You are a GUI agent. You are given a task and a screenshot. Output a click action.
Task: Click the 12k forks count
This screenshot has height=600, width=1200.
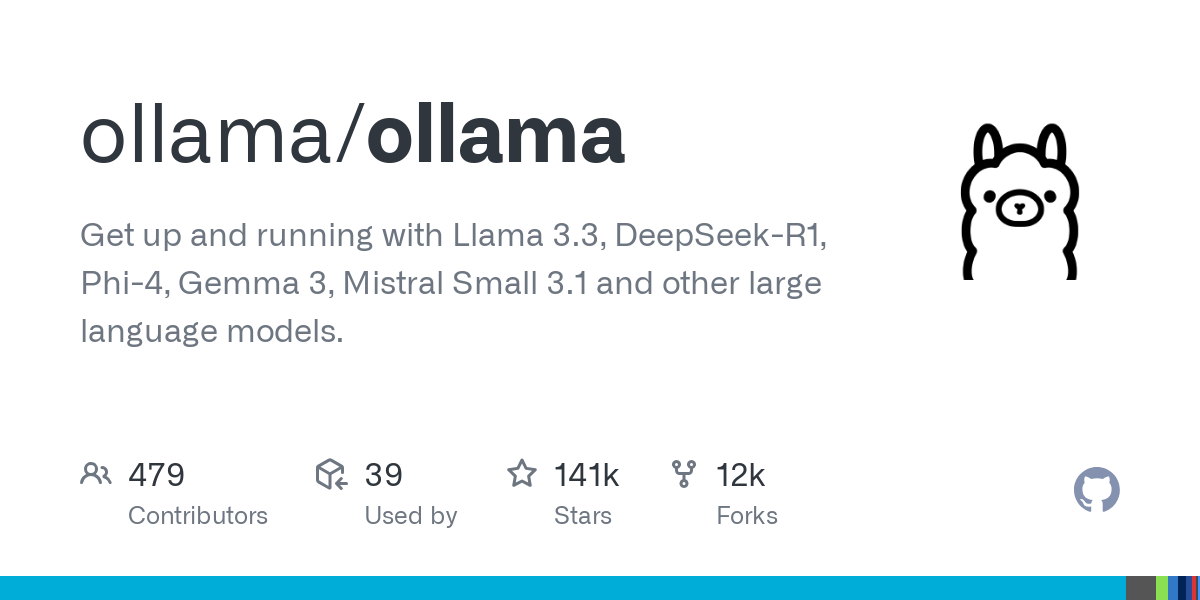(741, 475)
